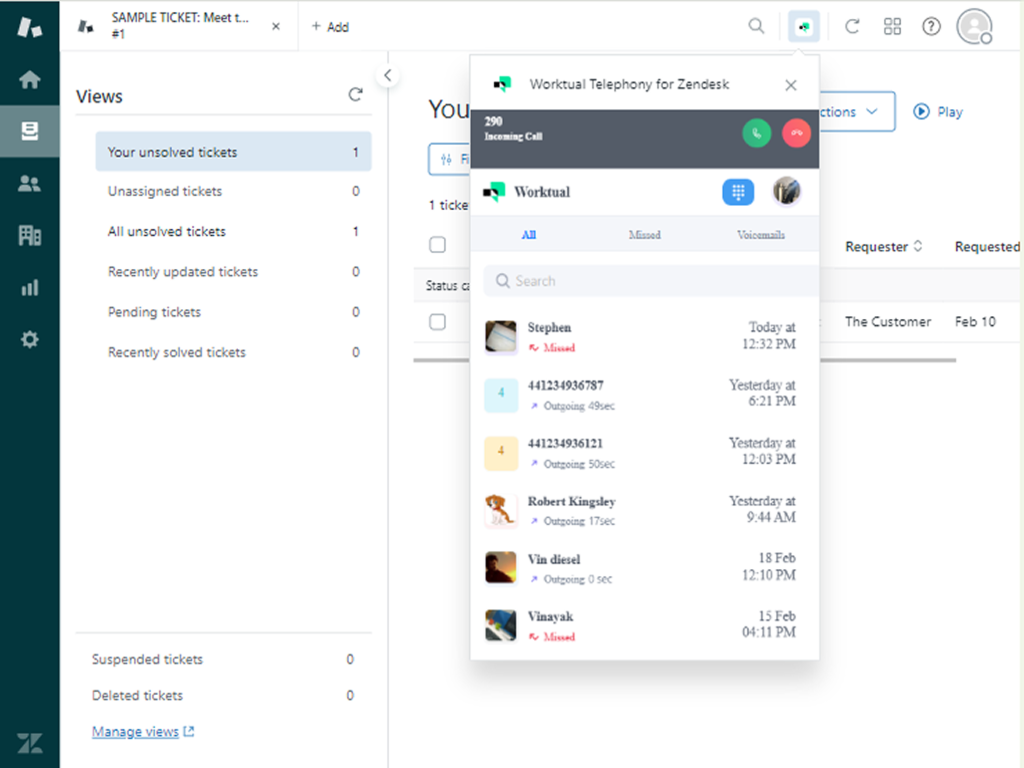Image resolution: width=1024 pixels, height=768 pixels.
Task: Click the Worktual telephony icon in top bar
Action: point(804,27)
